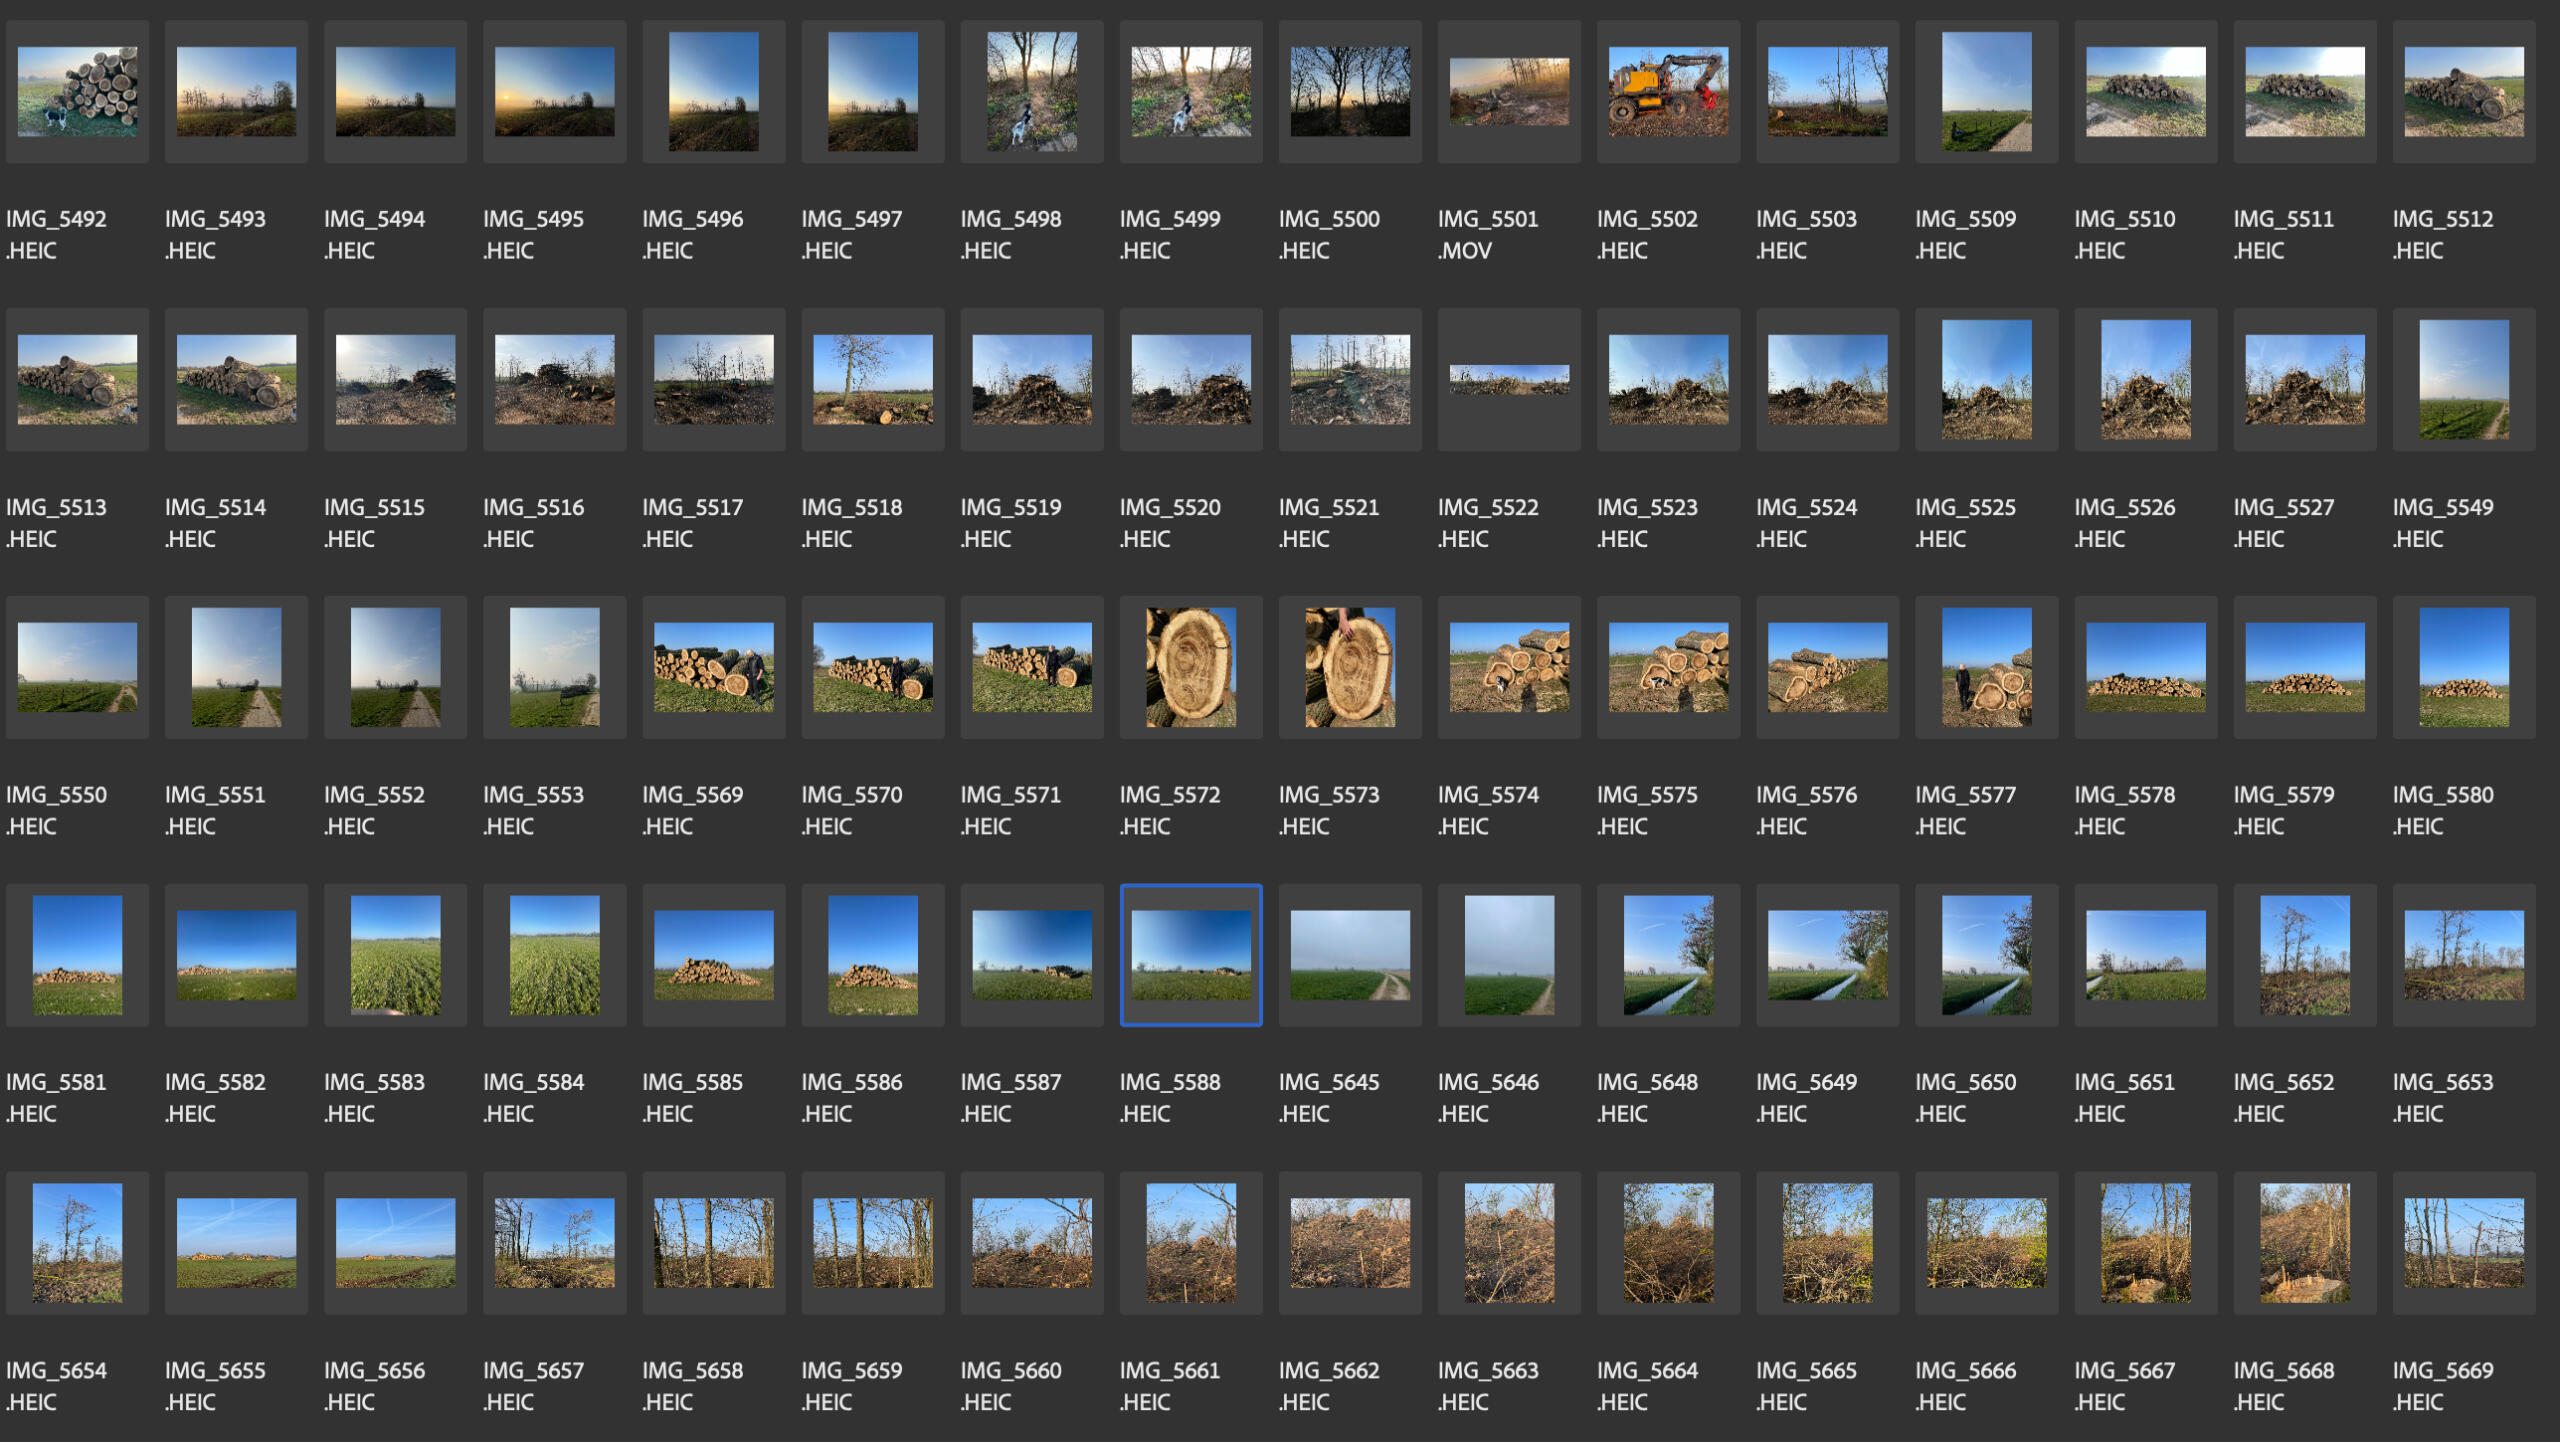Open the IMG_5492.HEIC log pile thumbnail

click(x=77, y=91)
